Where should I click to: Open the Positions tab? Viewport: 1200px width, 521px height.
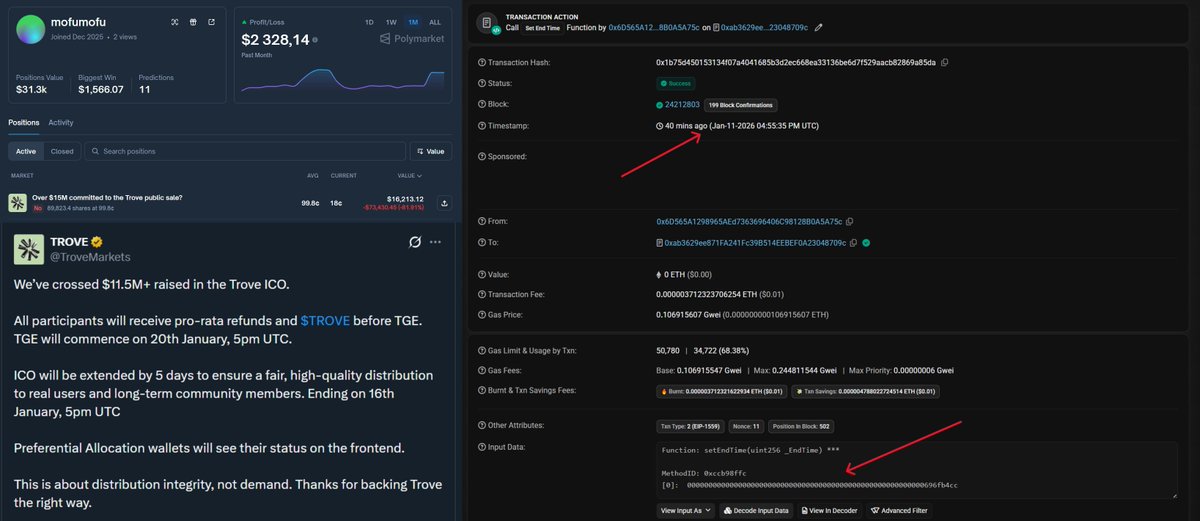(23, 122)
